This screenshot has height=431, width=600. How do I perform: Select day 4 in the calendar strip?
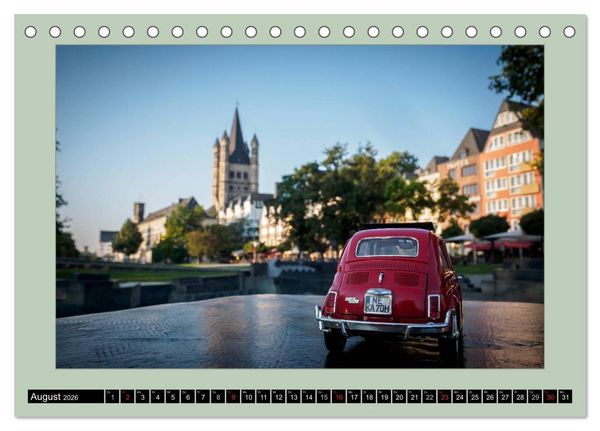pyautogui.click(x=158, y=397)
